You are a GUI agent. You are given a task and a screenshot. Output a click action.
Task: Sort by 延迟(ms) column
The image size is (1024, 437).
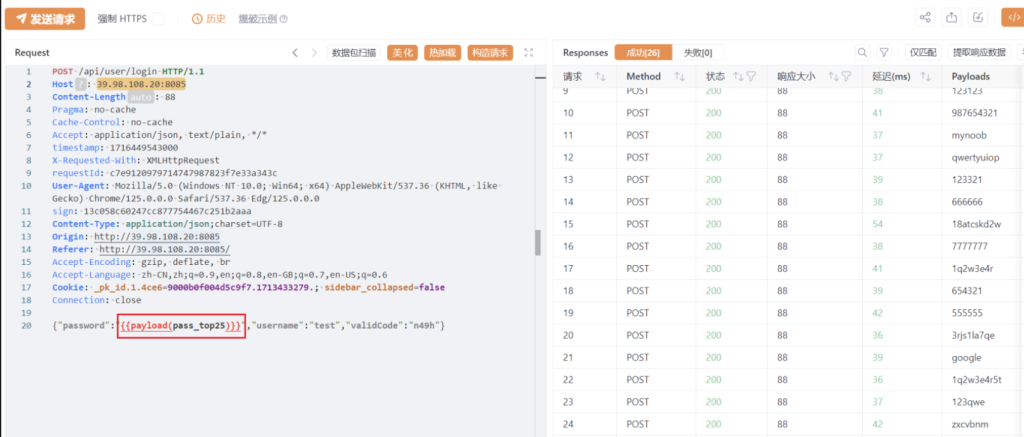(925, 77)
